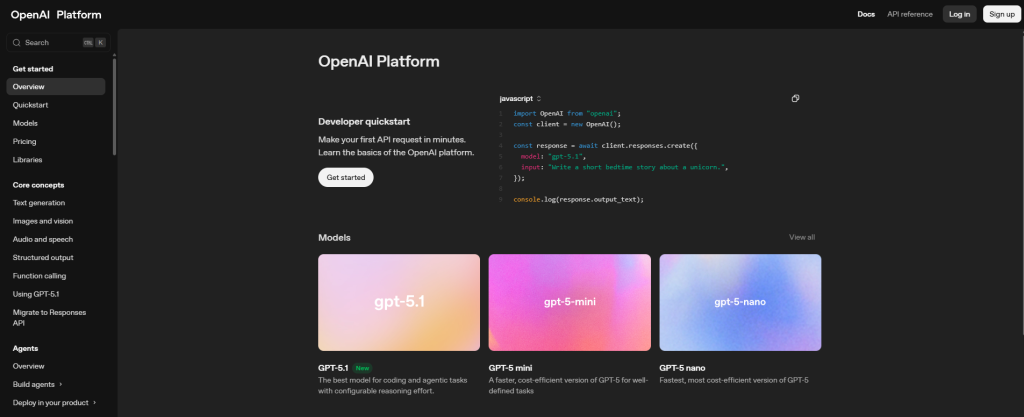The image size is (1024, 417).
Task: Click the Log in button
Action: tap(959, 14)
